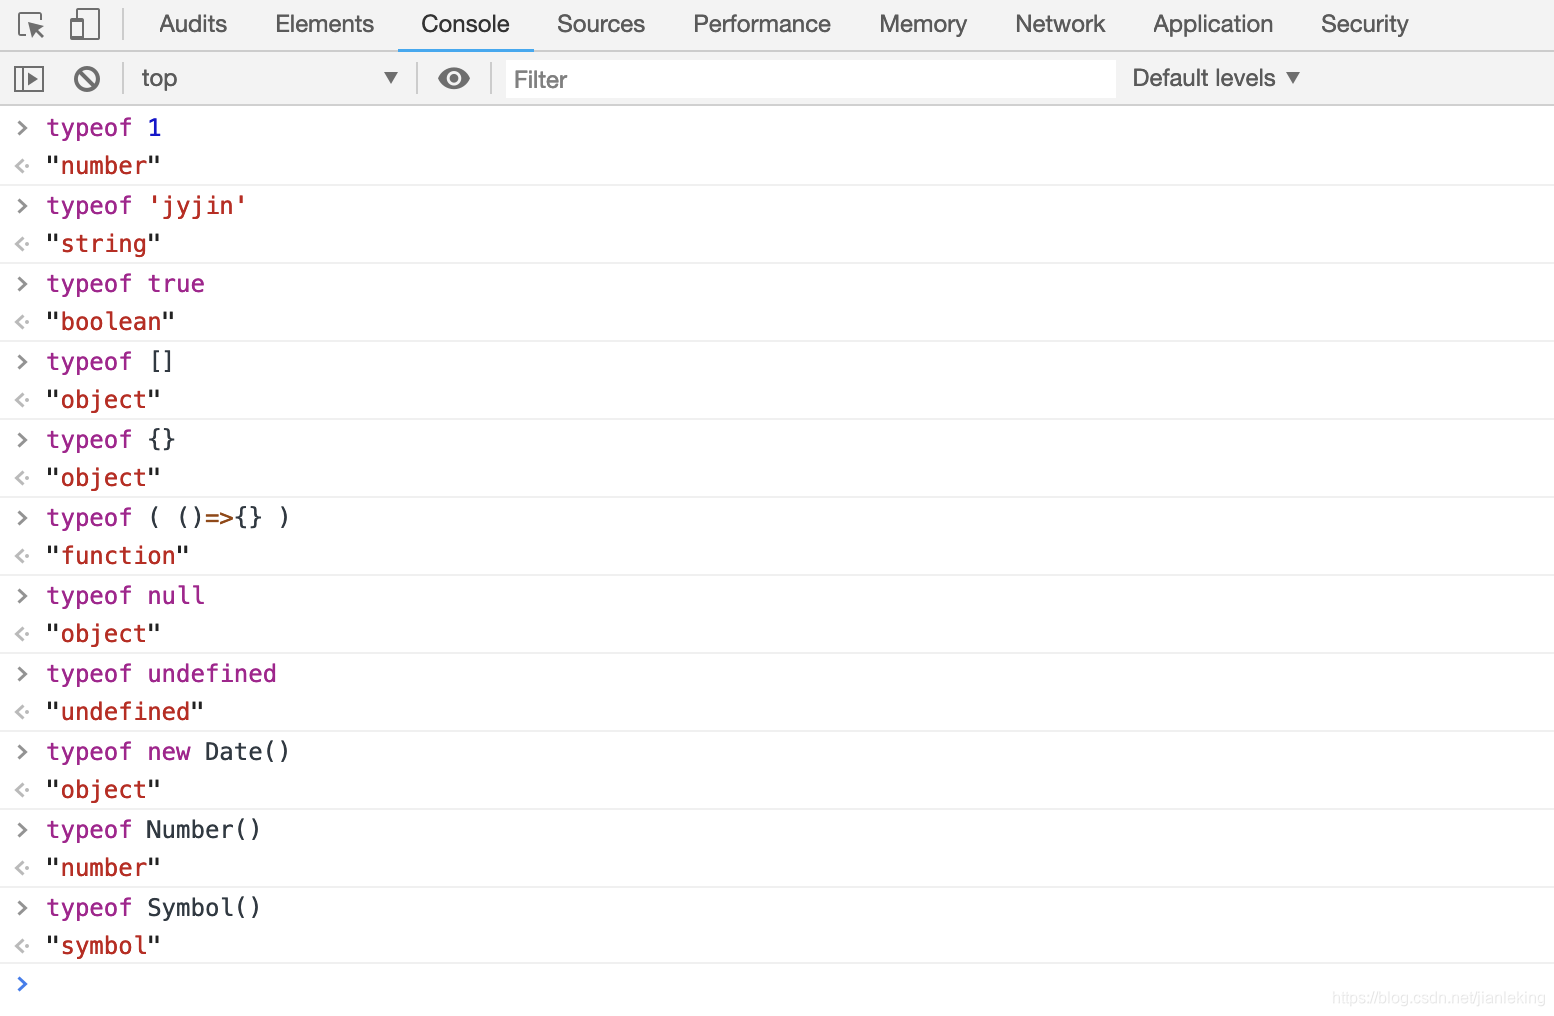Toggle the device toolbar icon
This screenshot has height=1016, width=1554.
tap(85, 24)
